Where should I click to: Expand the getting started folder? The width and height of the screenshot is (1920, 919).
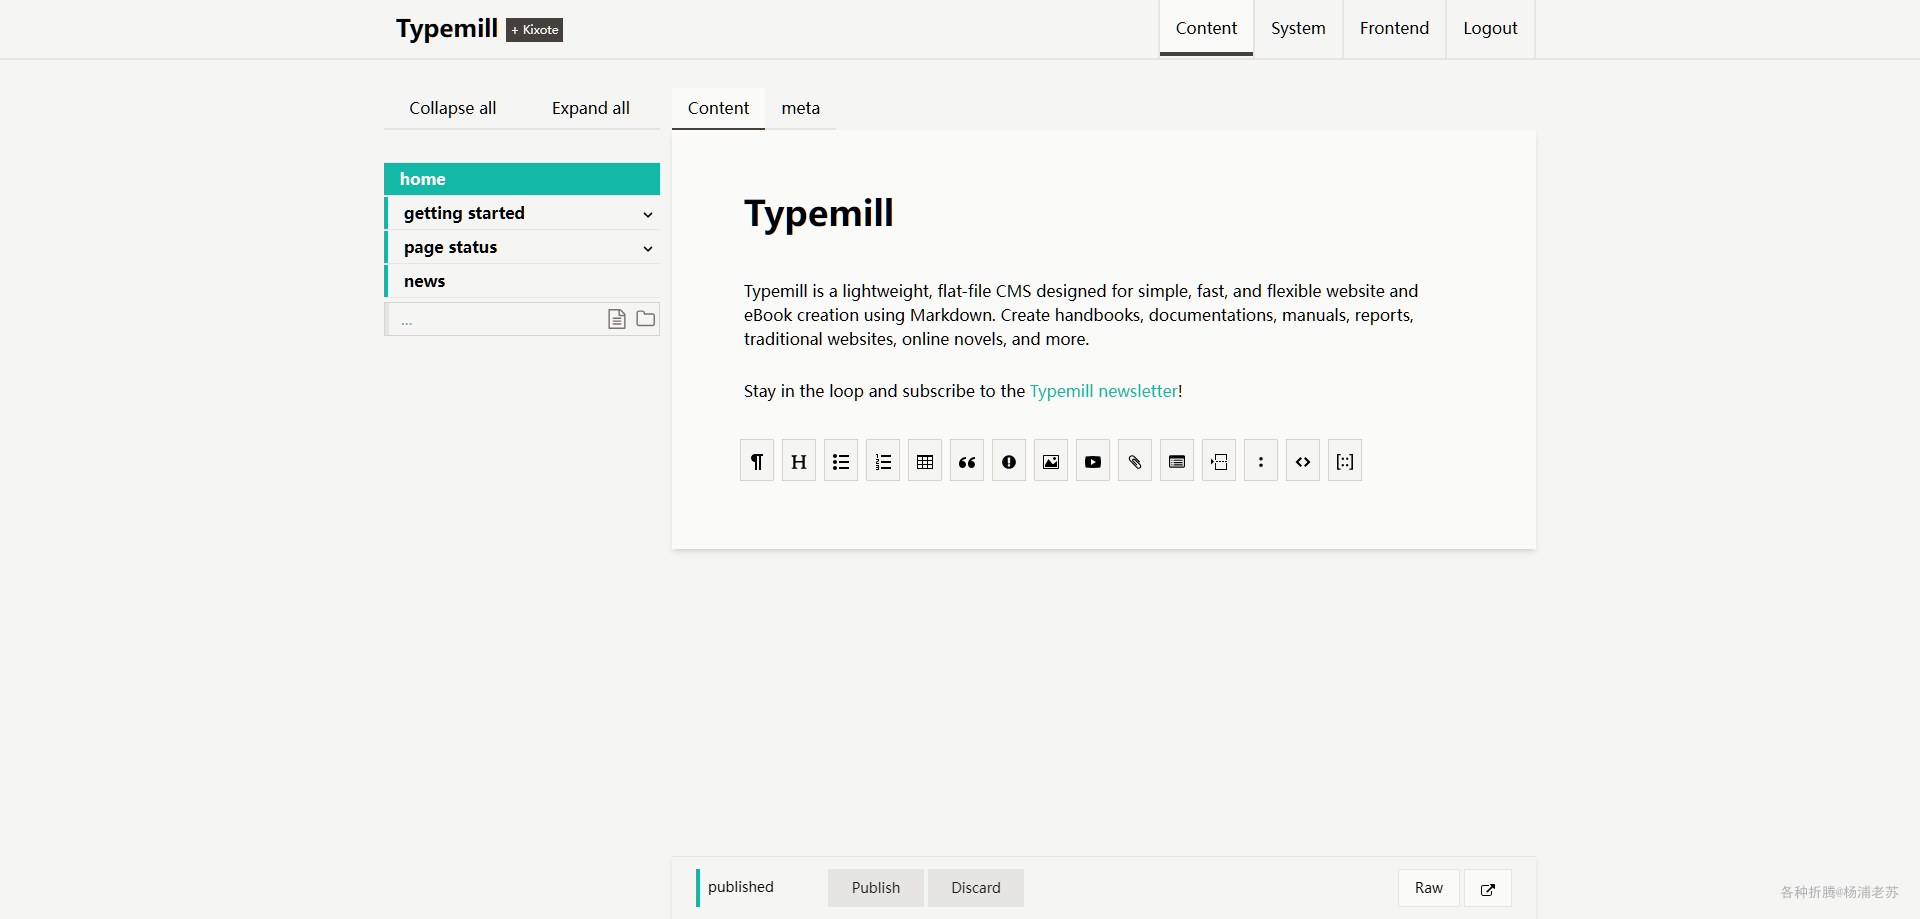point(648,214)
